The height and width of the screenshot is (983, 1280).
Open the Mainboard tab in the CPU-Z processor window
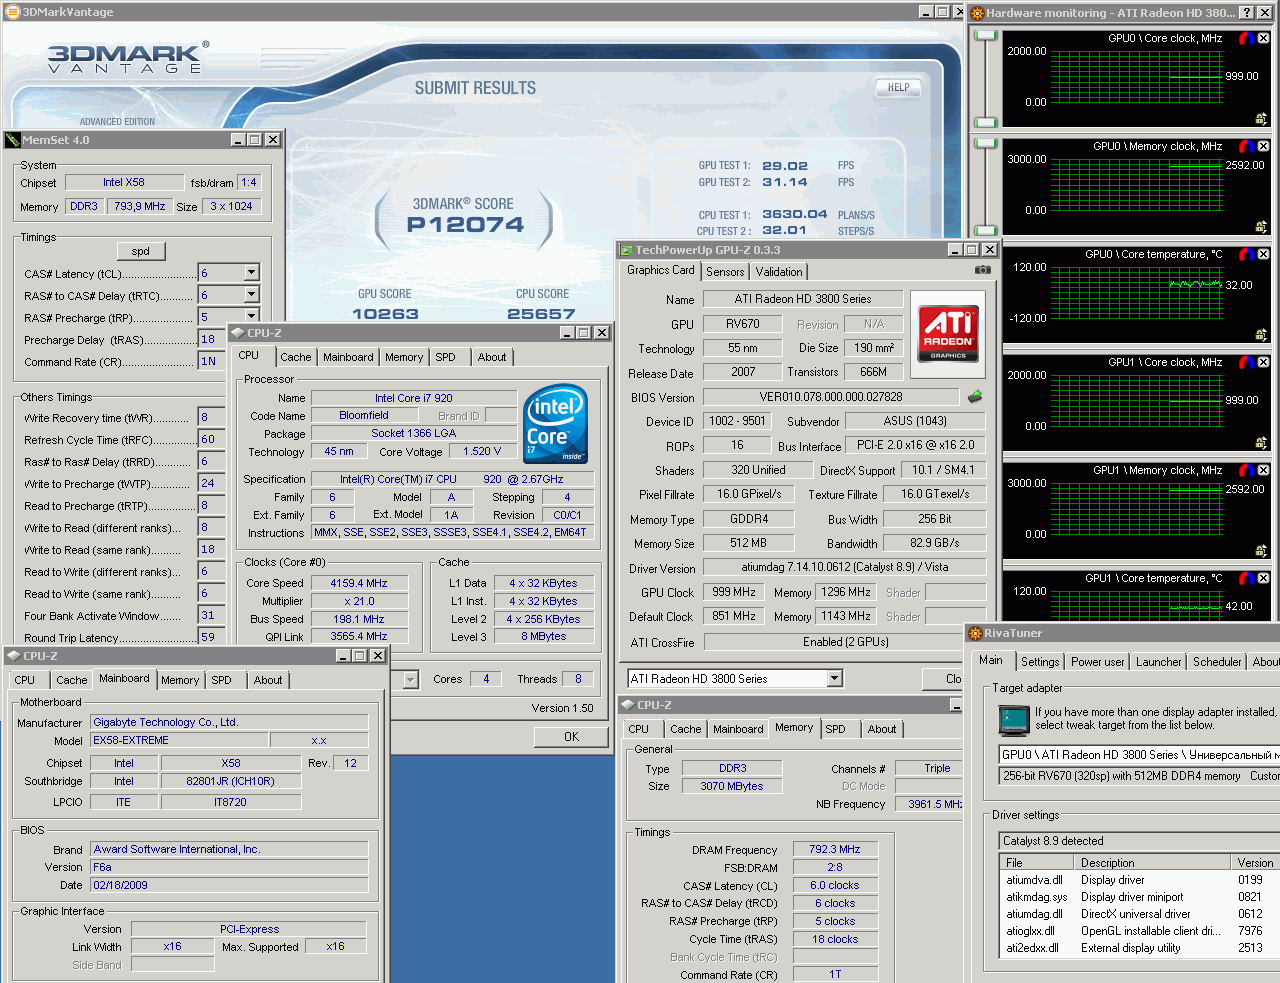coord(348,357)
